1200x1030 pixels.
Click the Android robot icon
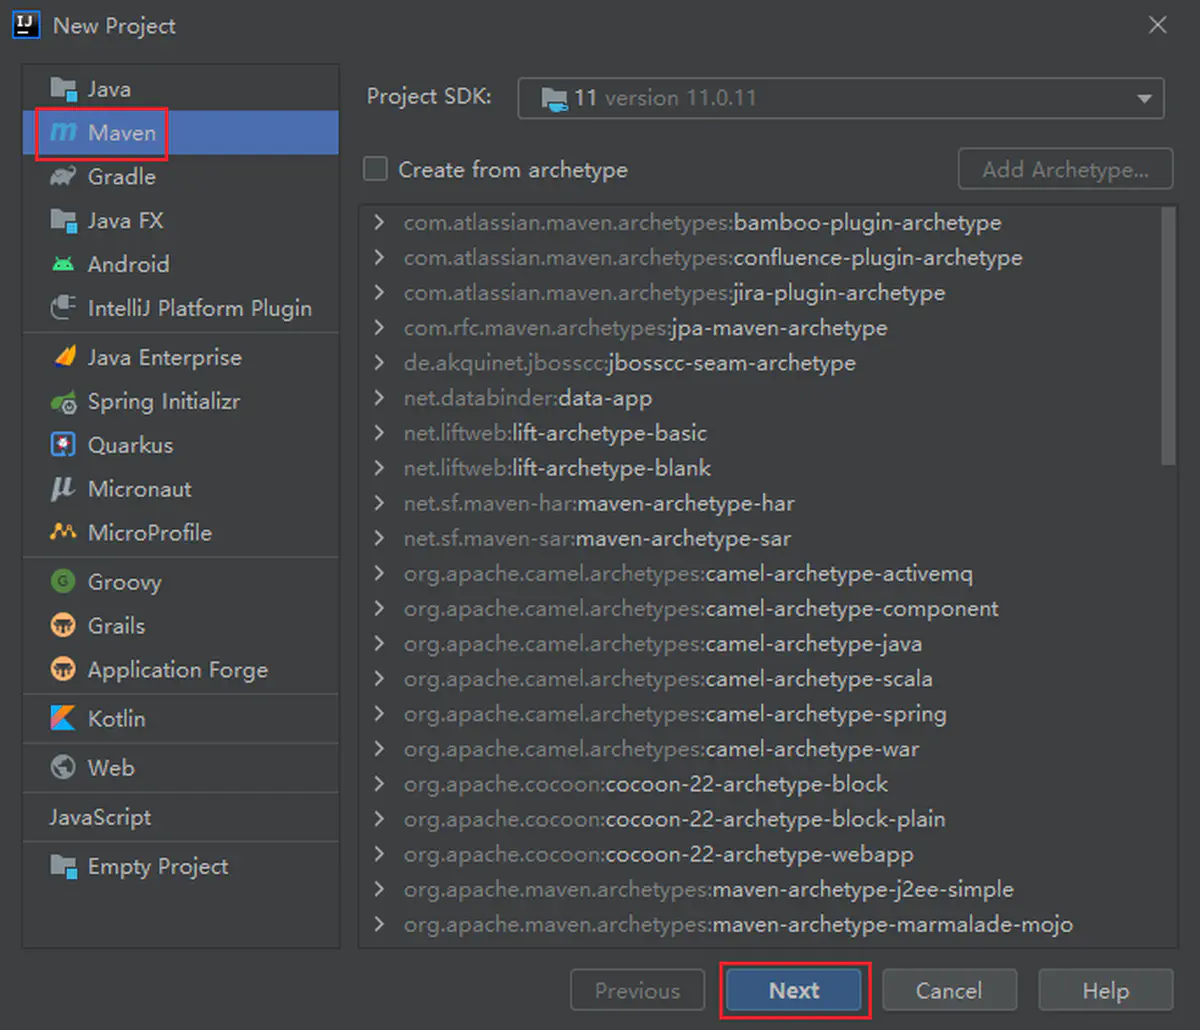[63, 265]
